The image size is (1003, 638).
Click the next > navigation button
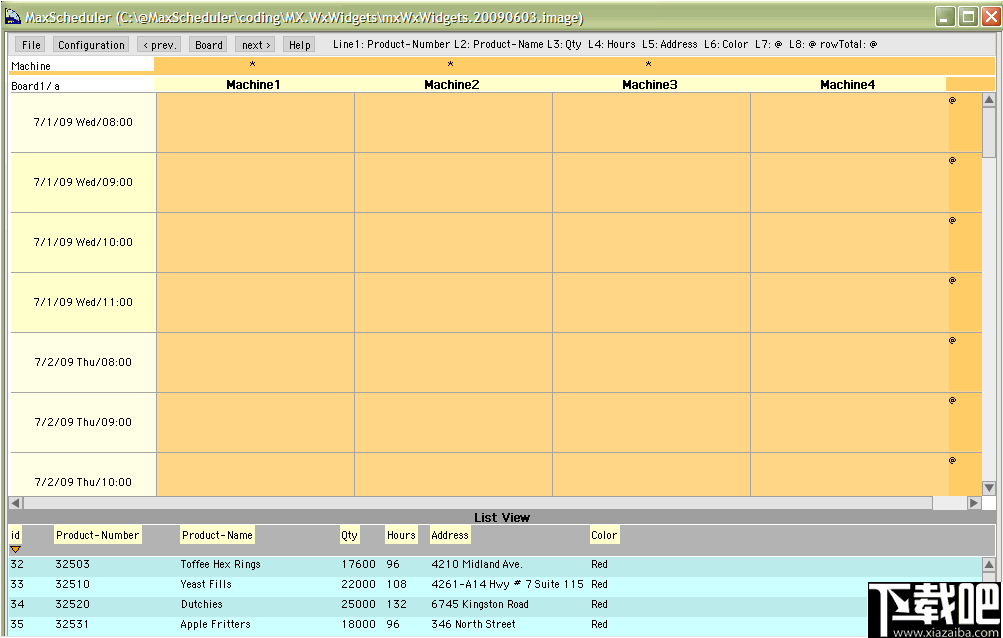click(254, 44)
